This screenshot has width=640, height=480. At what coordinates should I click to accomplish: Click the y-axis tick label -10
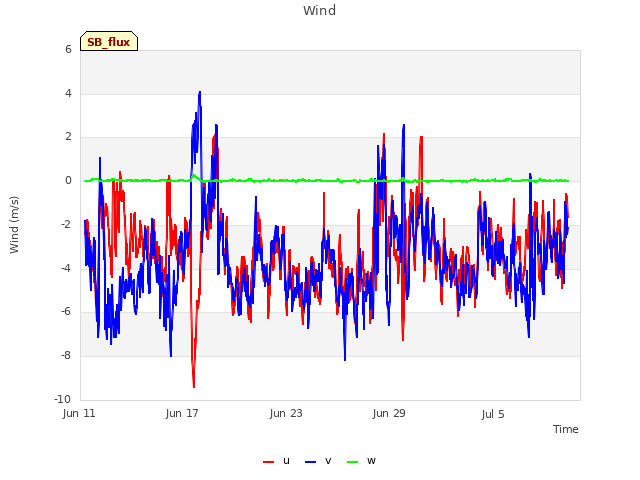(x=62, y=399)
